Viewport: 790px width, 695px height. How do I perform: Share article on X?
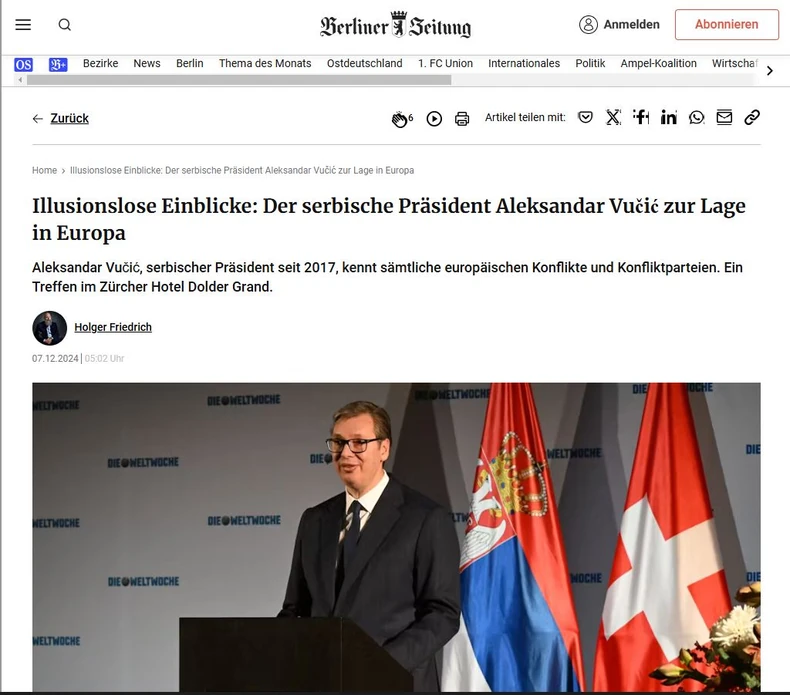pyautogui.click(x=613, y=117)
